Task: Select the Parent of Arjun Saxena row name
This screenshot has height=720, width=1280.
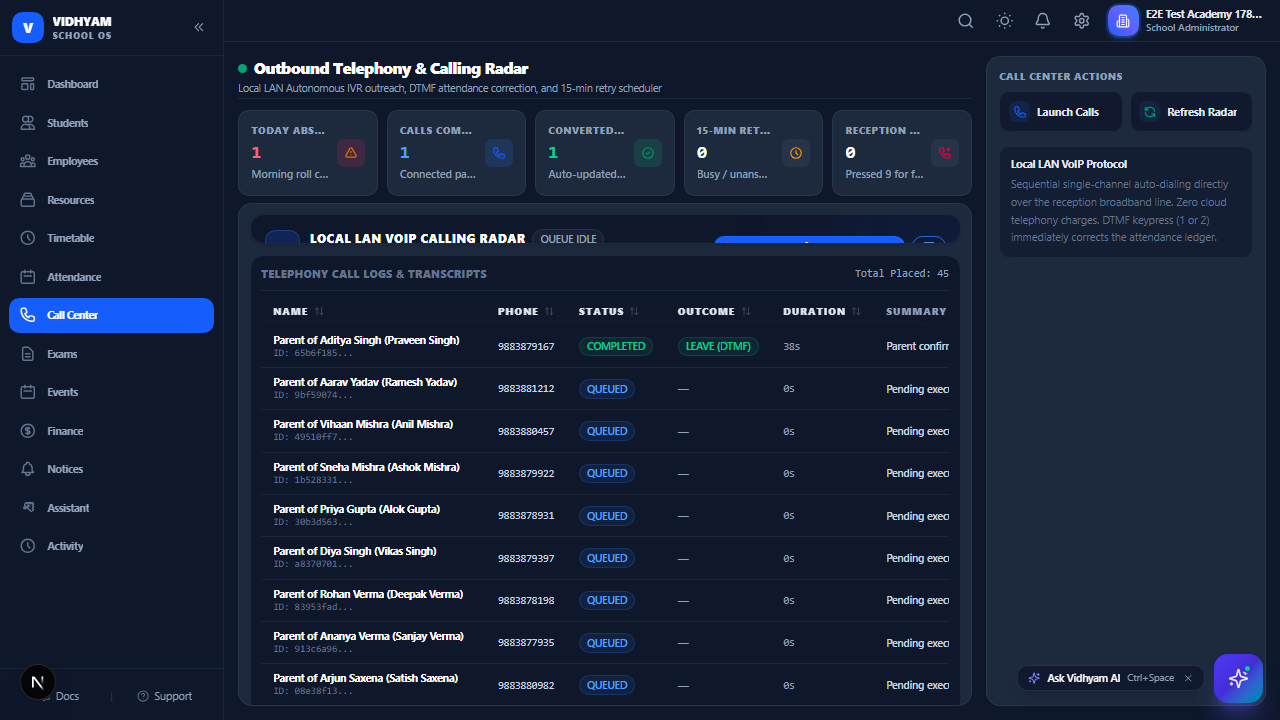Action: click(365, 678)
